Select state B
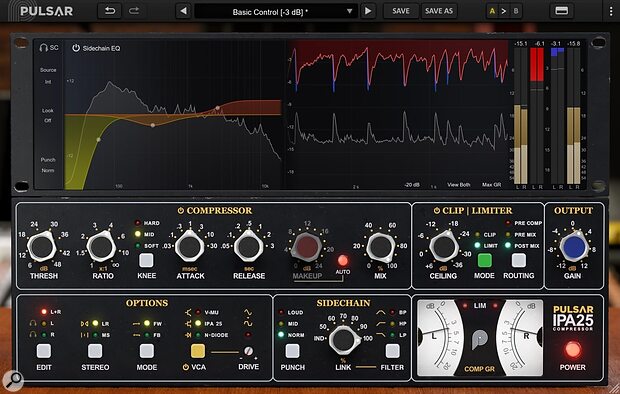The height and width of the screenshot is (394, 620). (516, 11)
